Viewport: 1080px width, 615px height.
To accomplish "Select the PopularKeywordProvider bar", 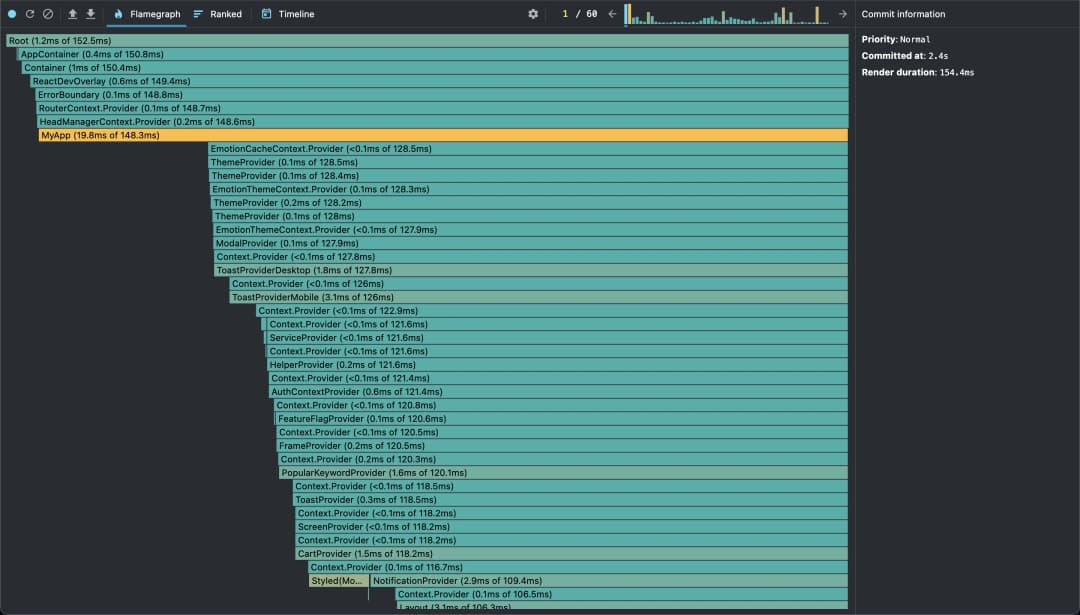I will pos(562,473).
